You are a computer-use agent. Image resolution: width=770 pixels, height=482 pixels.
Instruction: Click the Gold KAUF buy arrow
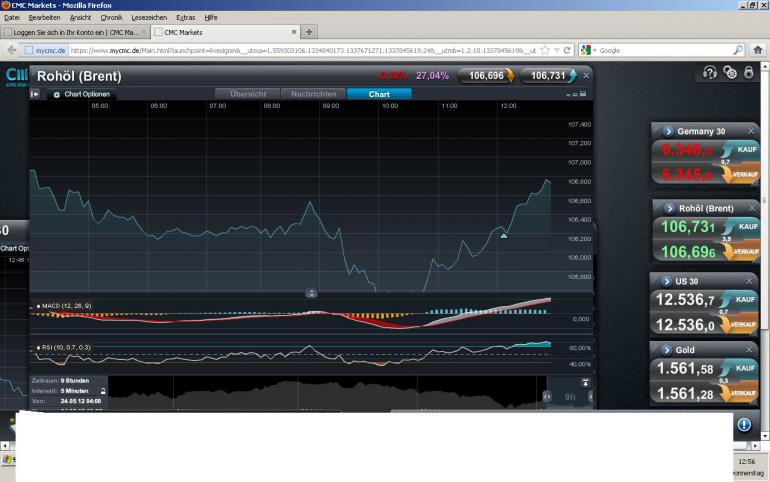point(740,369)
